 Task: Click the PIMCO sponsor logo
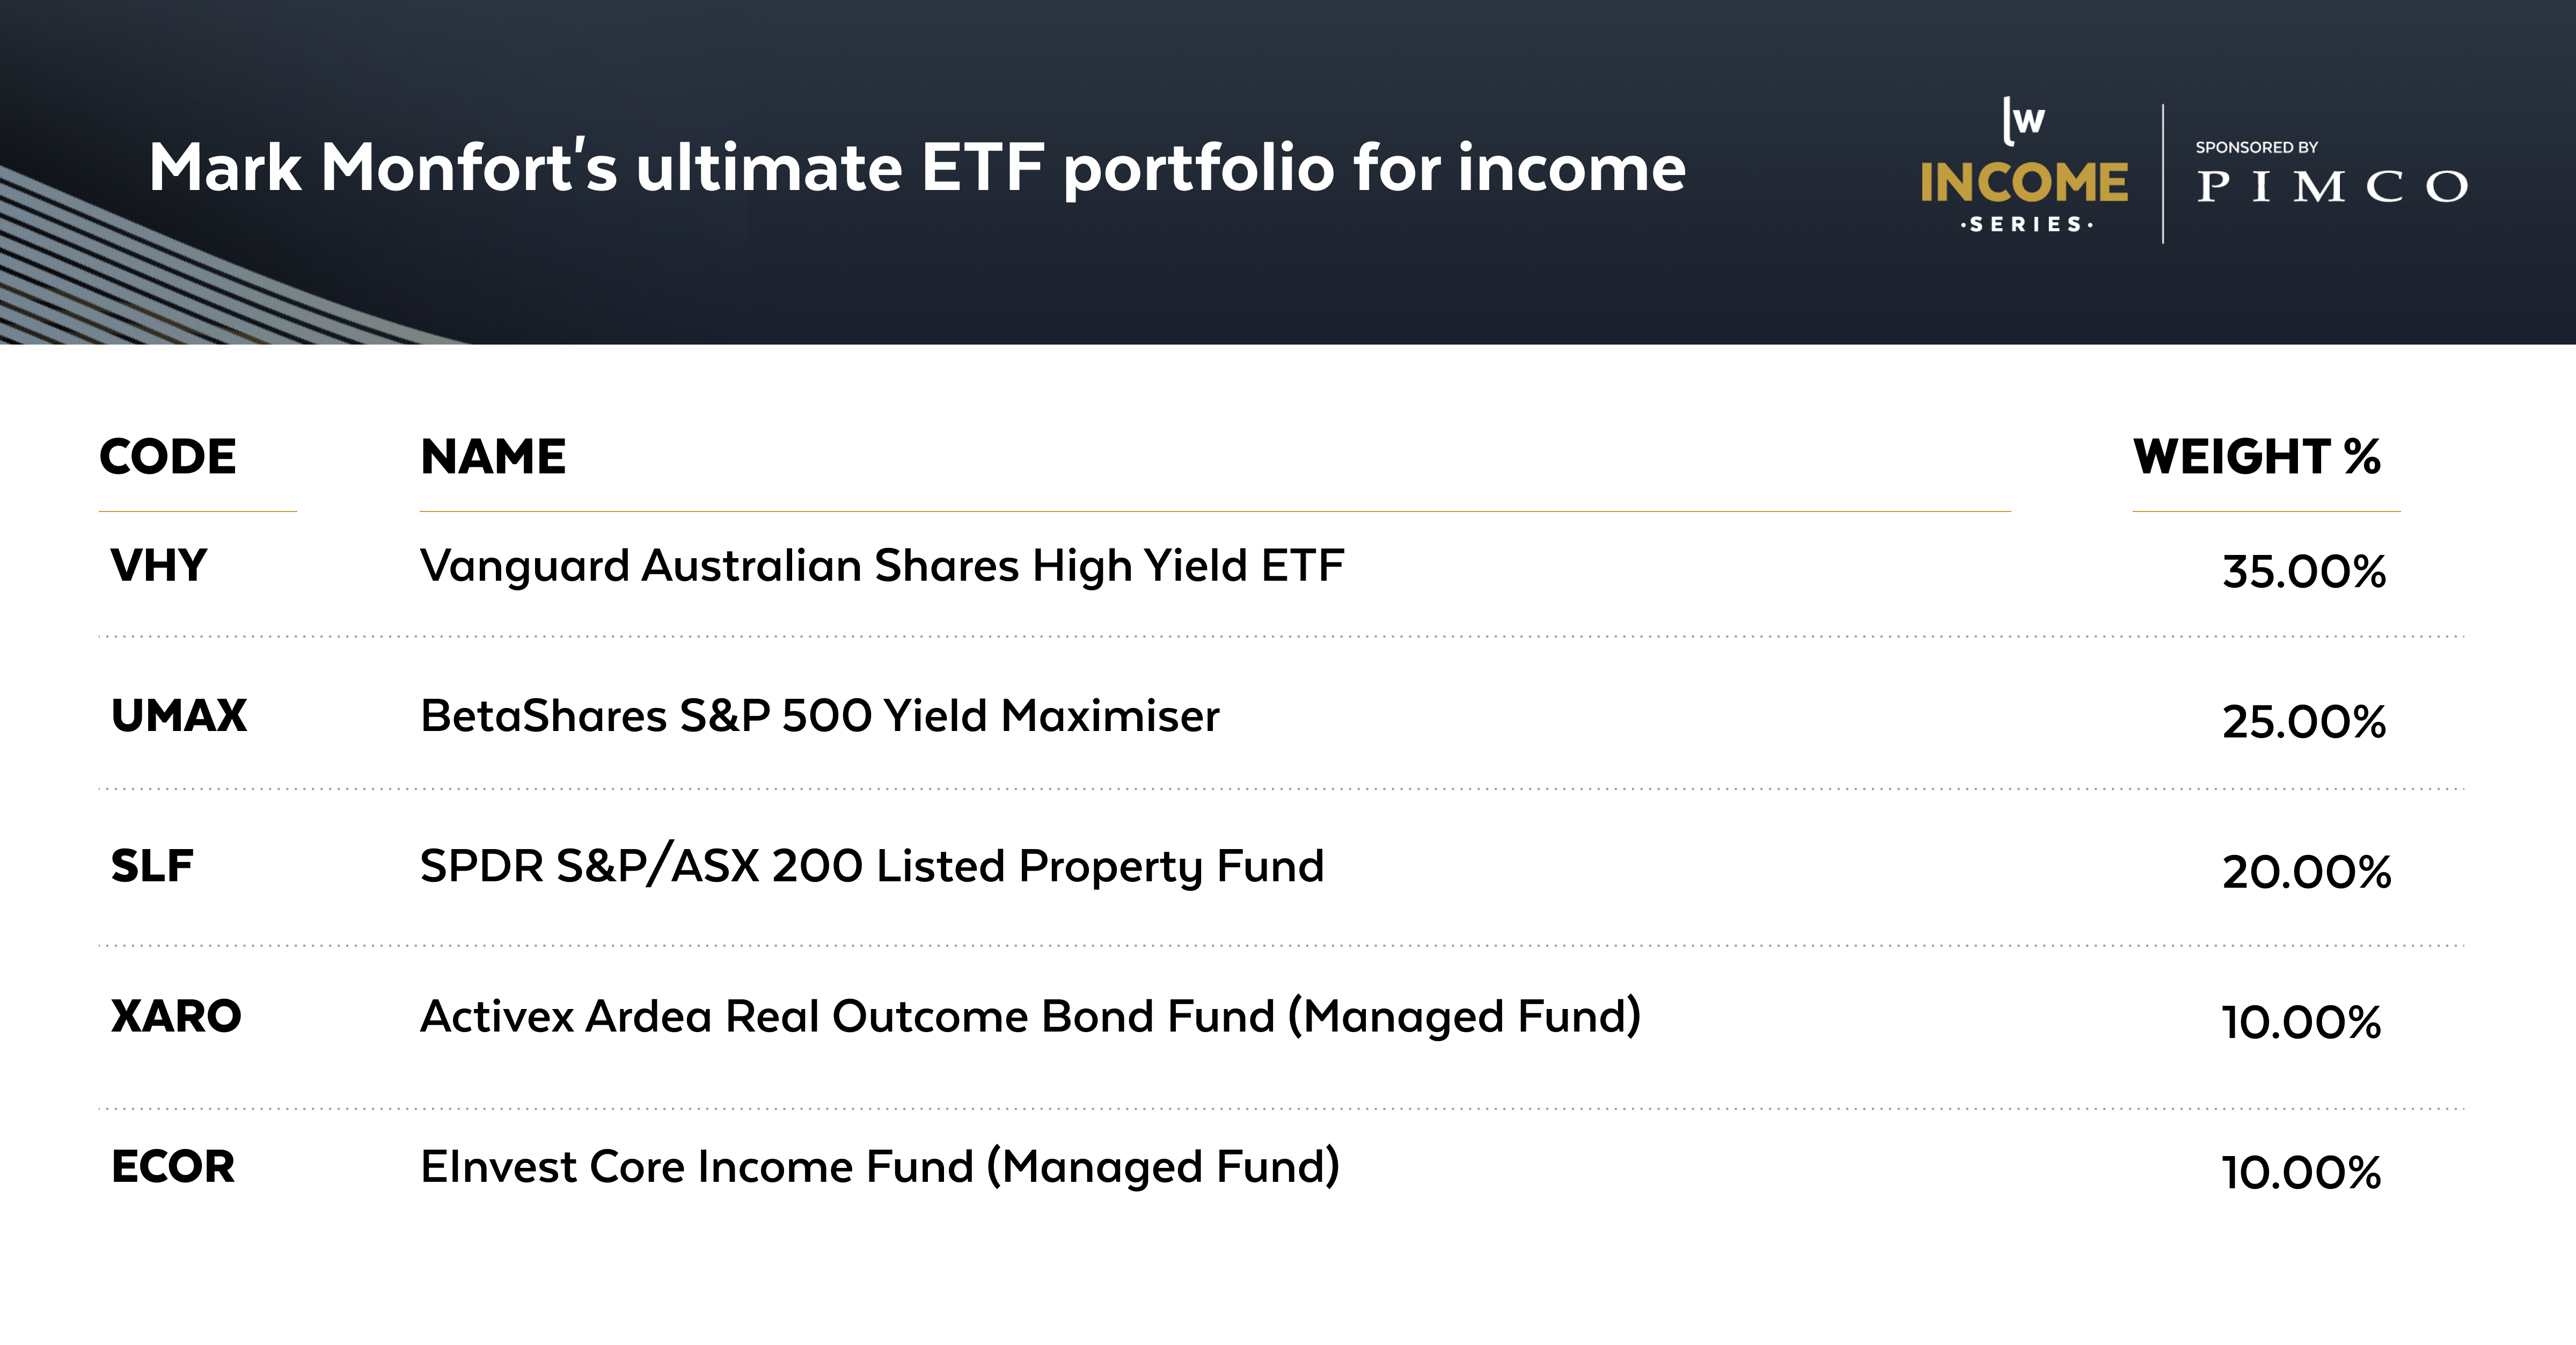click(2331, 187)
